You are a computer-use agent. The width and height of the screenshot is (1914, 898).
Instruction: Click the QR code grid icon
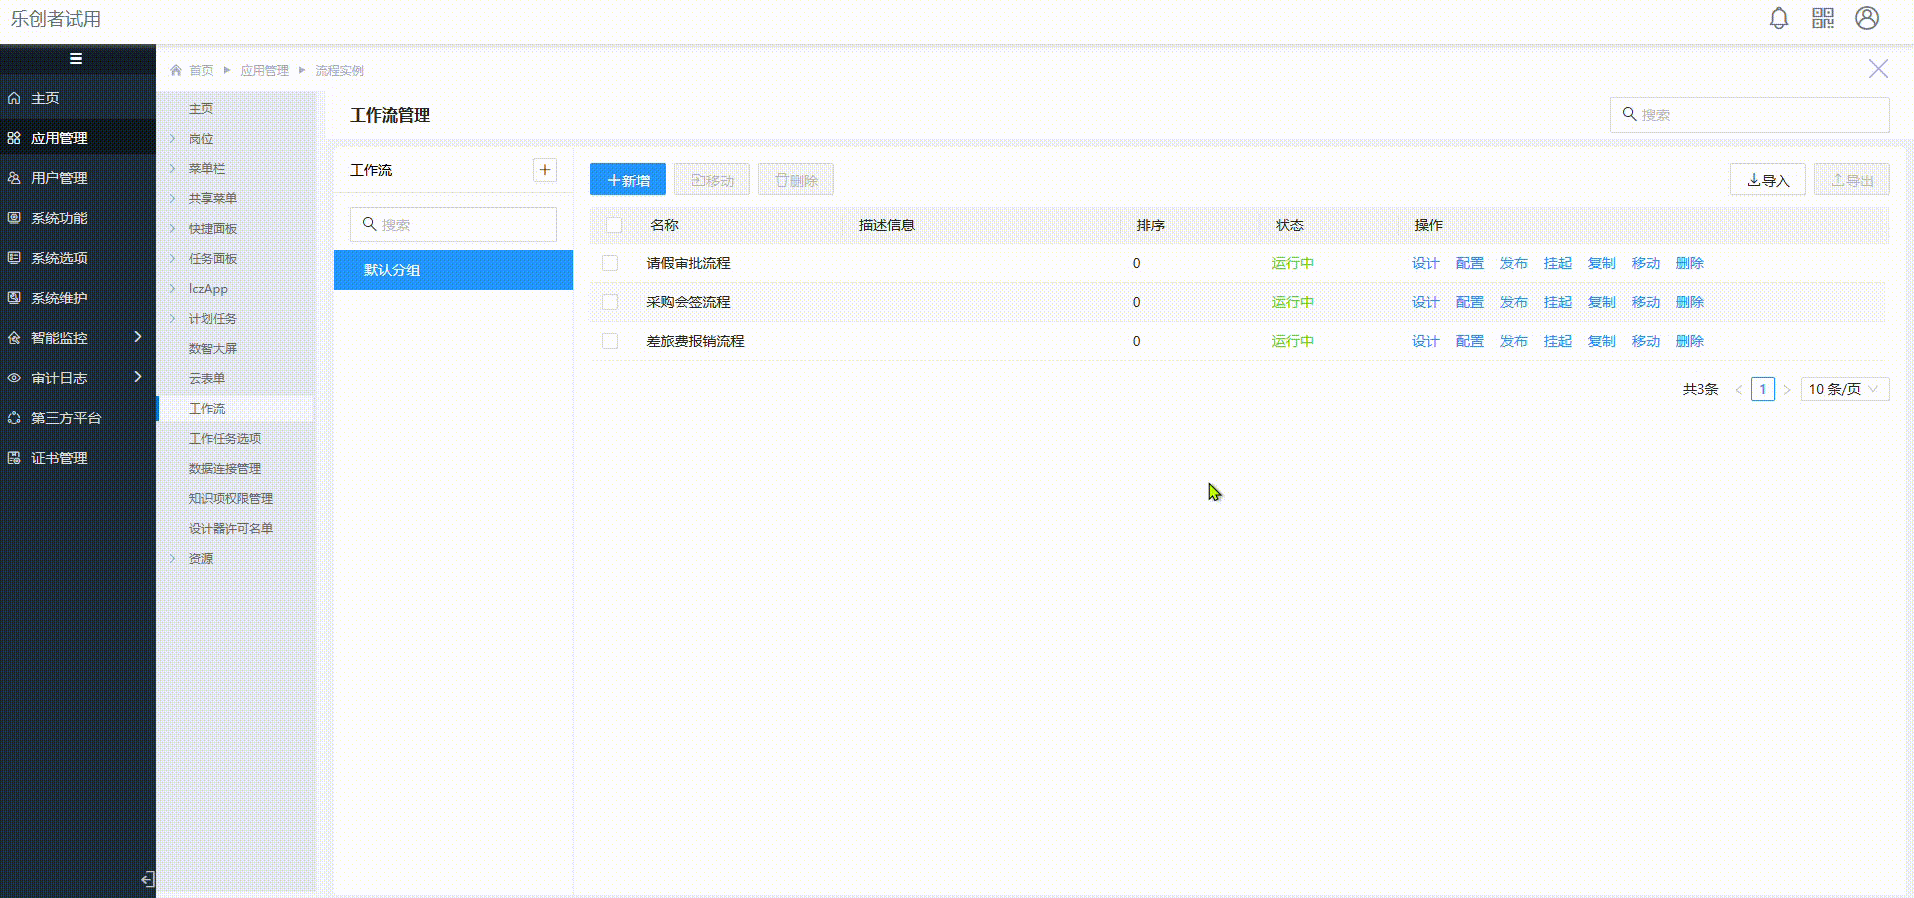tap(1822, 19)
